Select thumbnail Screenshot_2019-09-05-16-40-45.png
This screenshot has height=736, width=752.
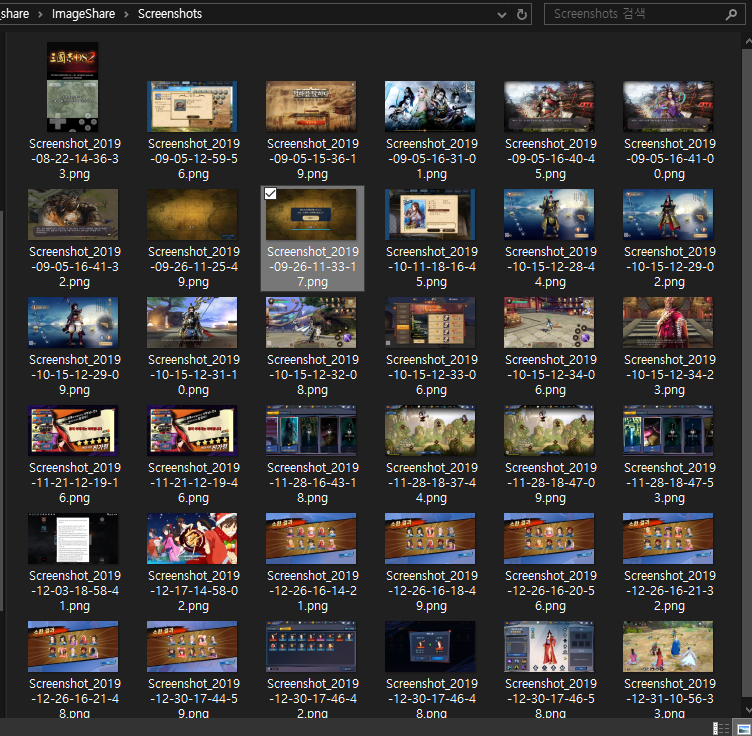(x=549, y=106)
